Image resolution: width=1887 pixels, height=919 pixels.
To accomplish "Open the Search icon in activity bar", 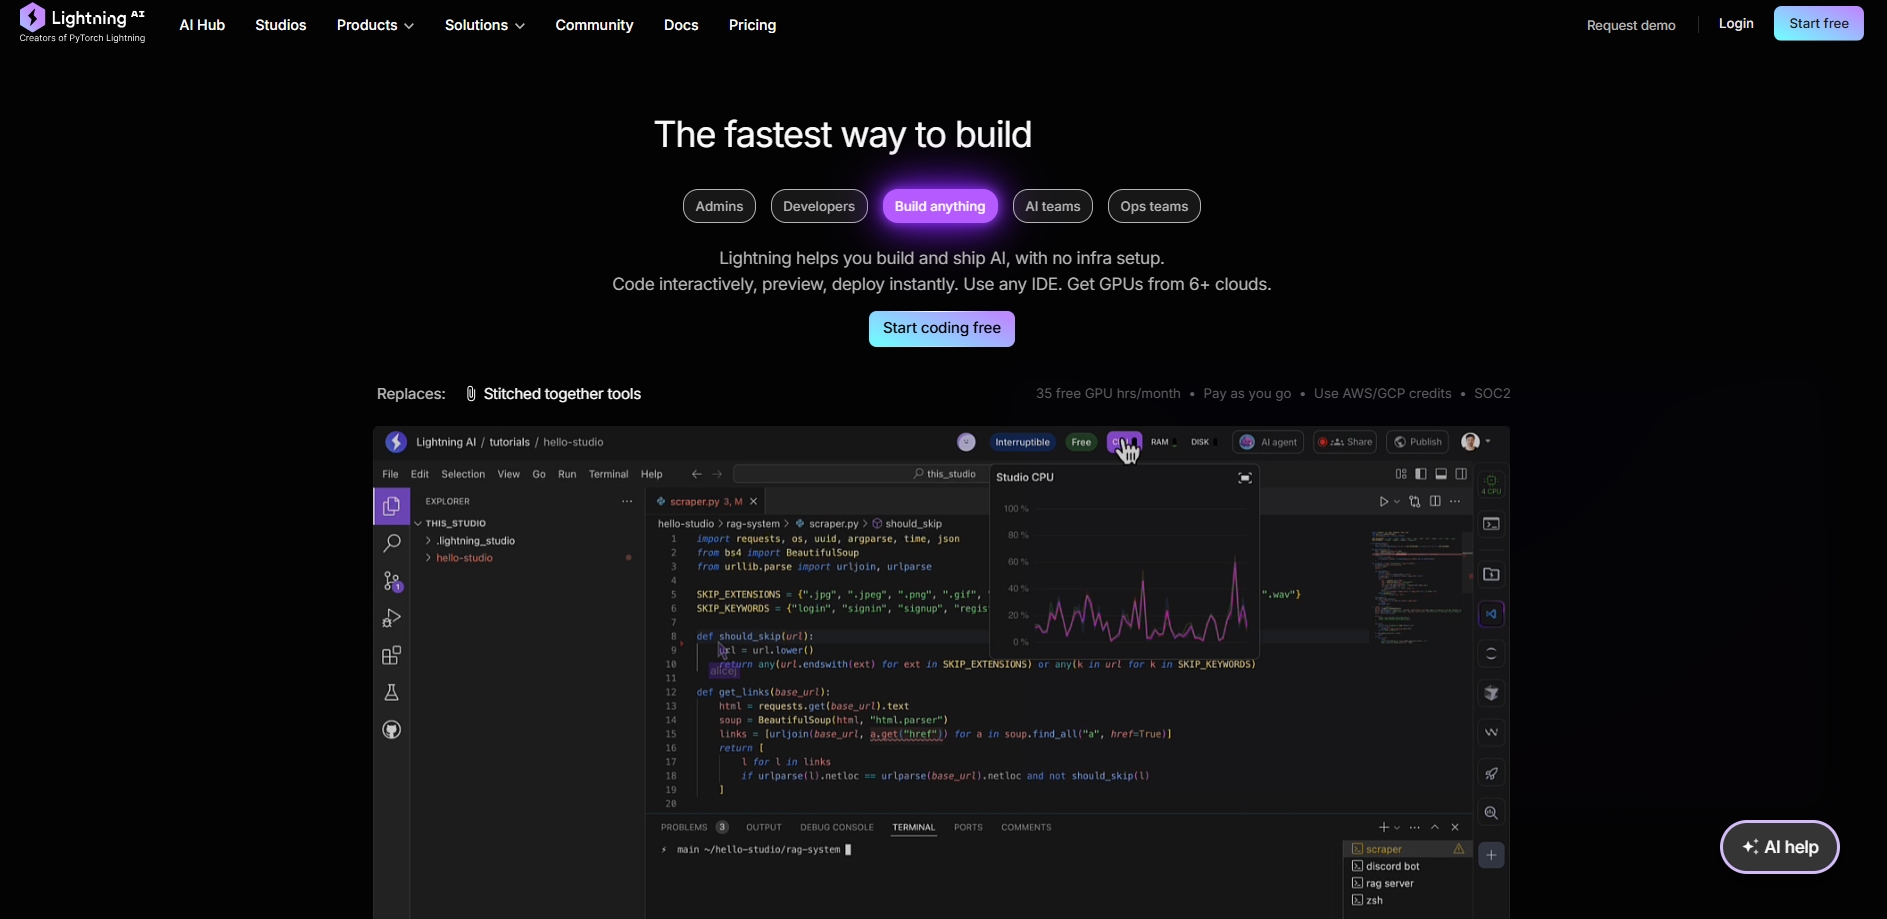I will 392,543.
